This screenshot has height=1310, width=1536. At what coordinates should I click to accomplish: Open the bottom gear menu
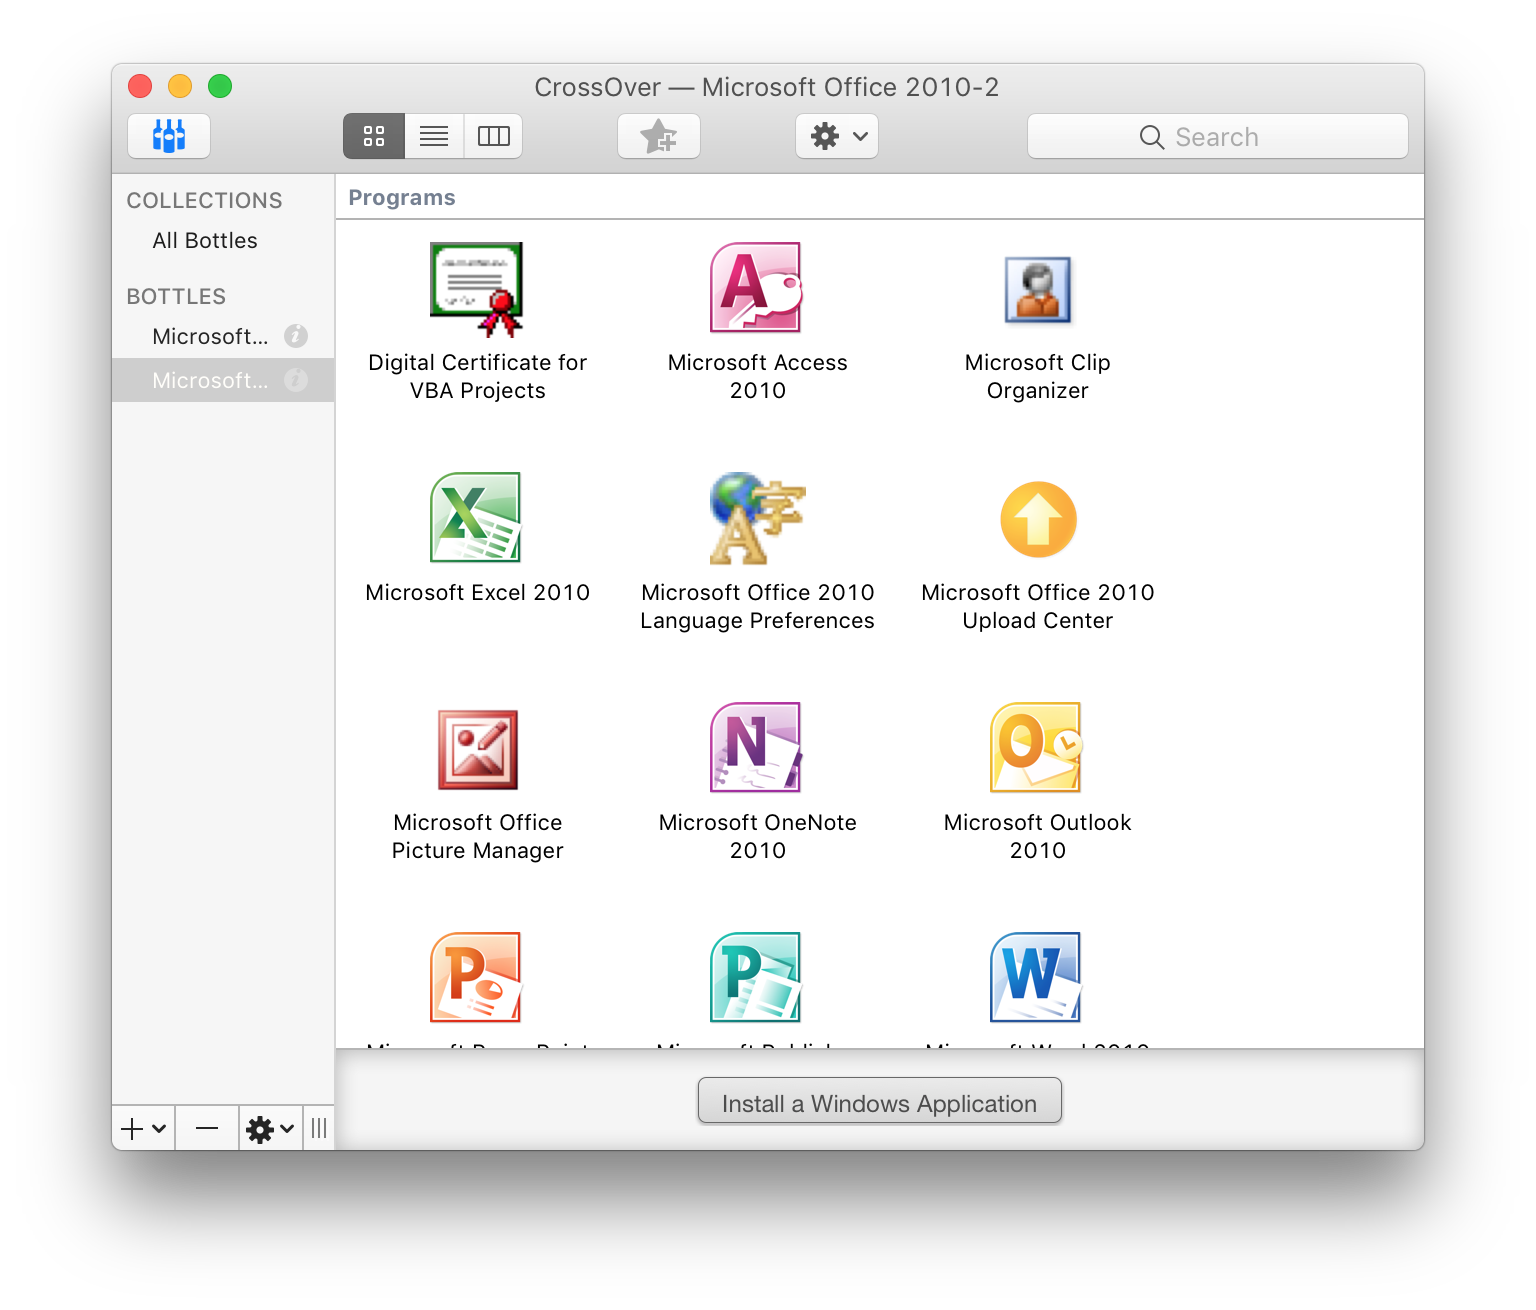(x=269, y=1128)
